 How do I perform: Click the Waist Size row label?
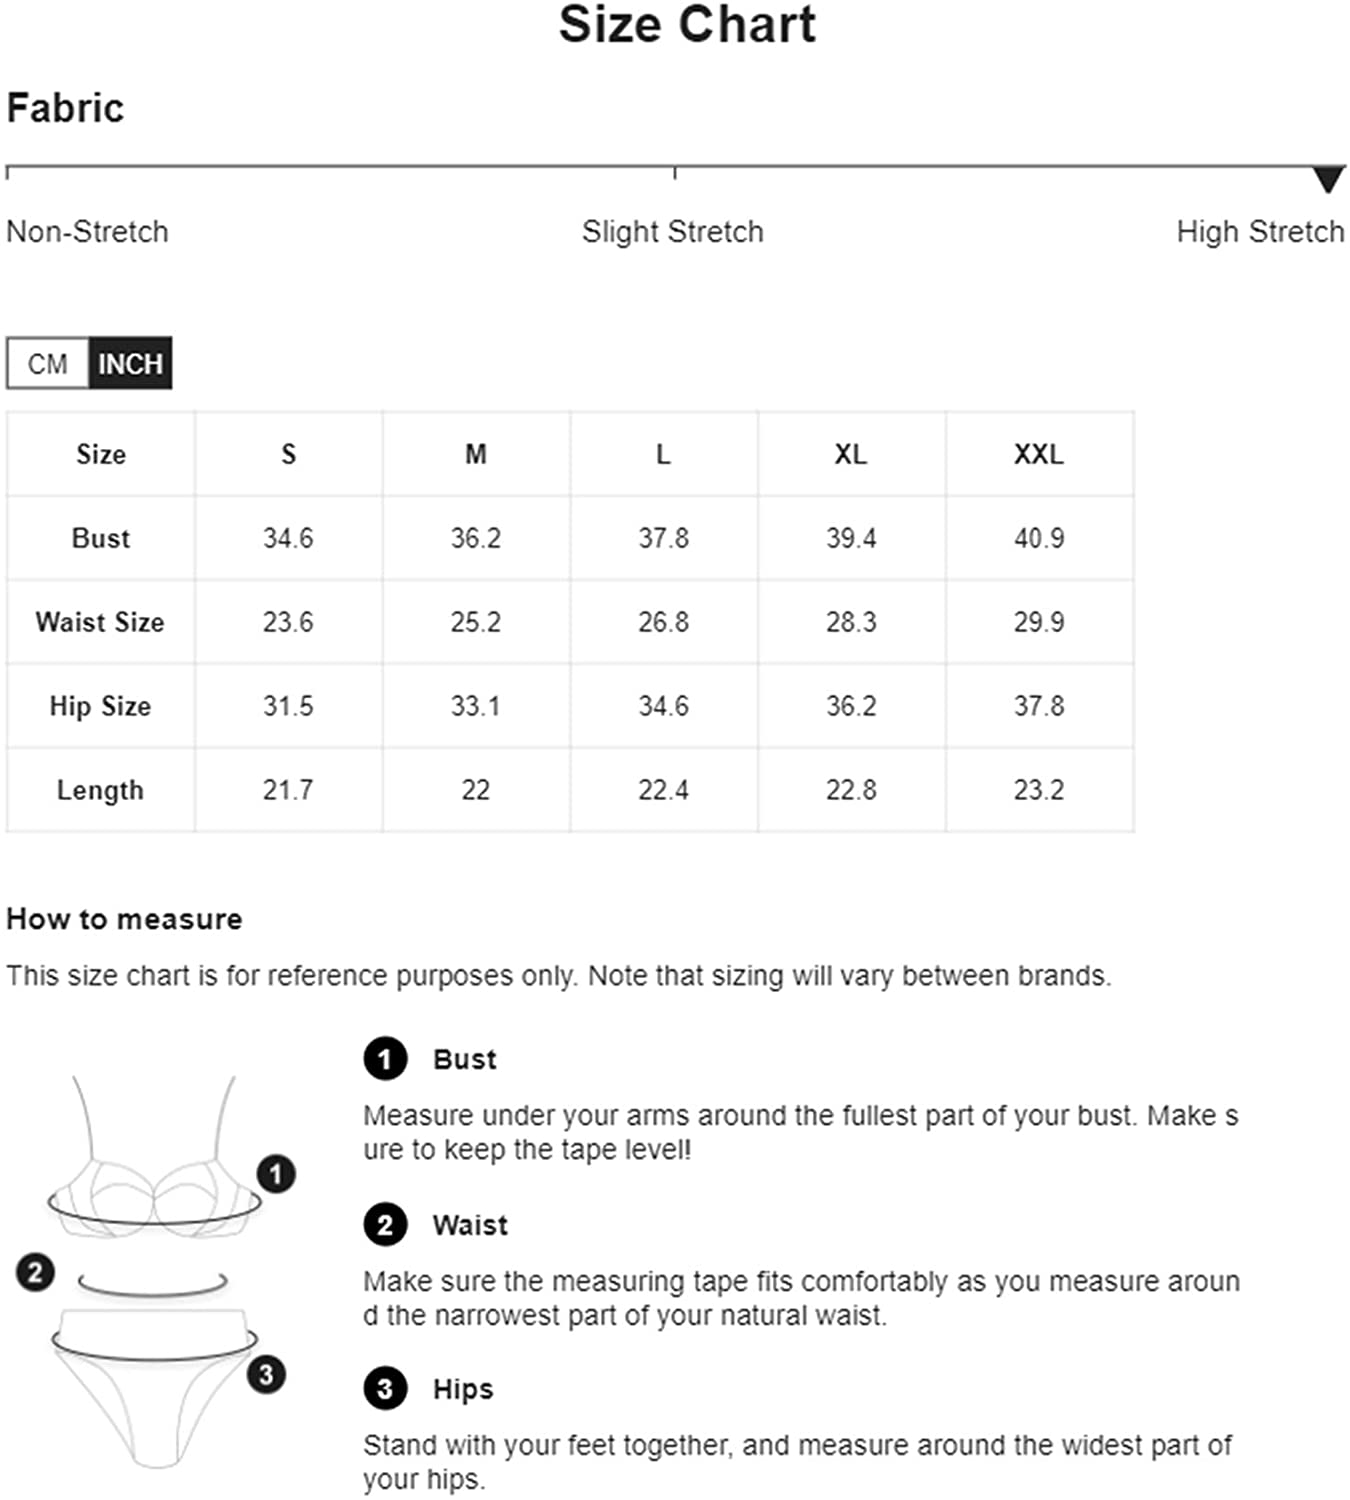tap(100, 622)
